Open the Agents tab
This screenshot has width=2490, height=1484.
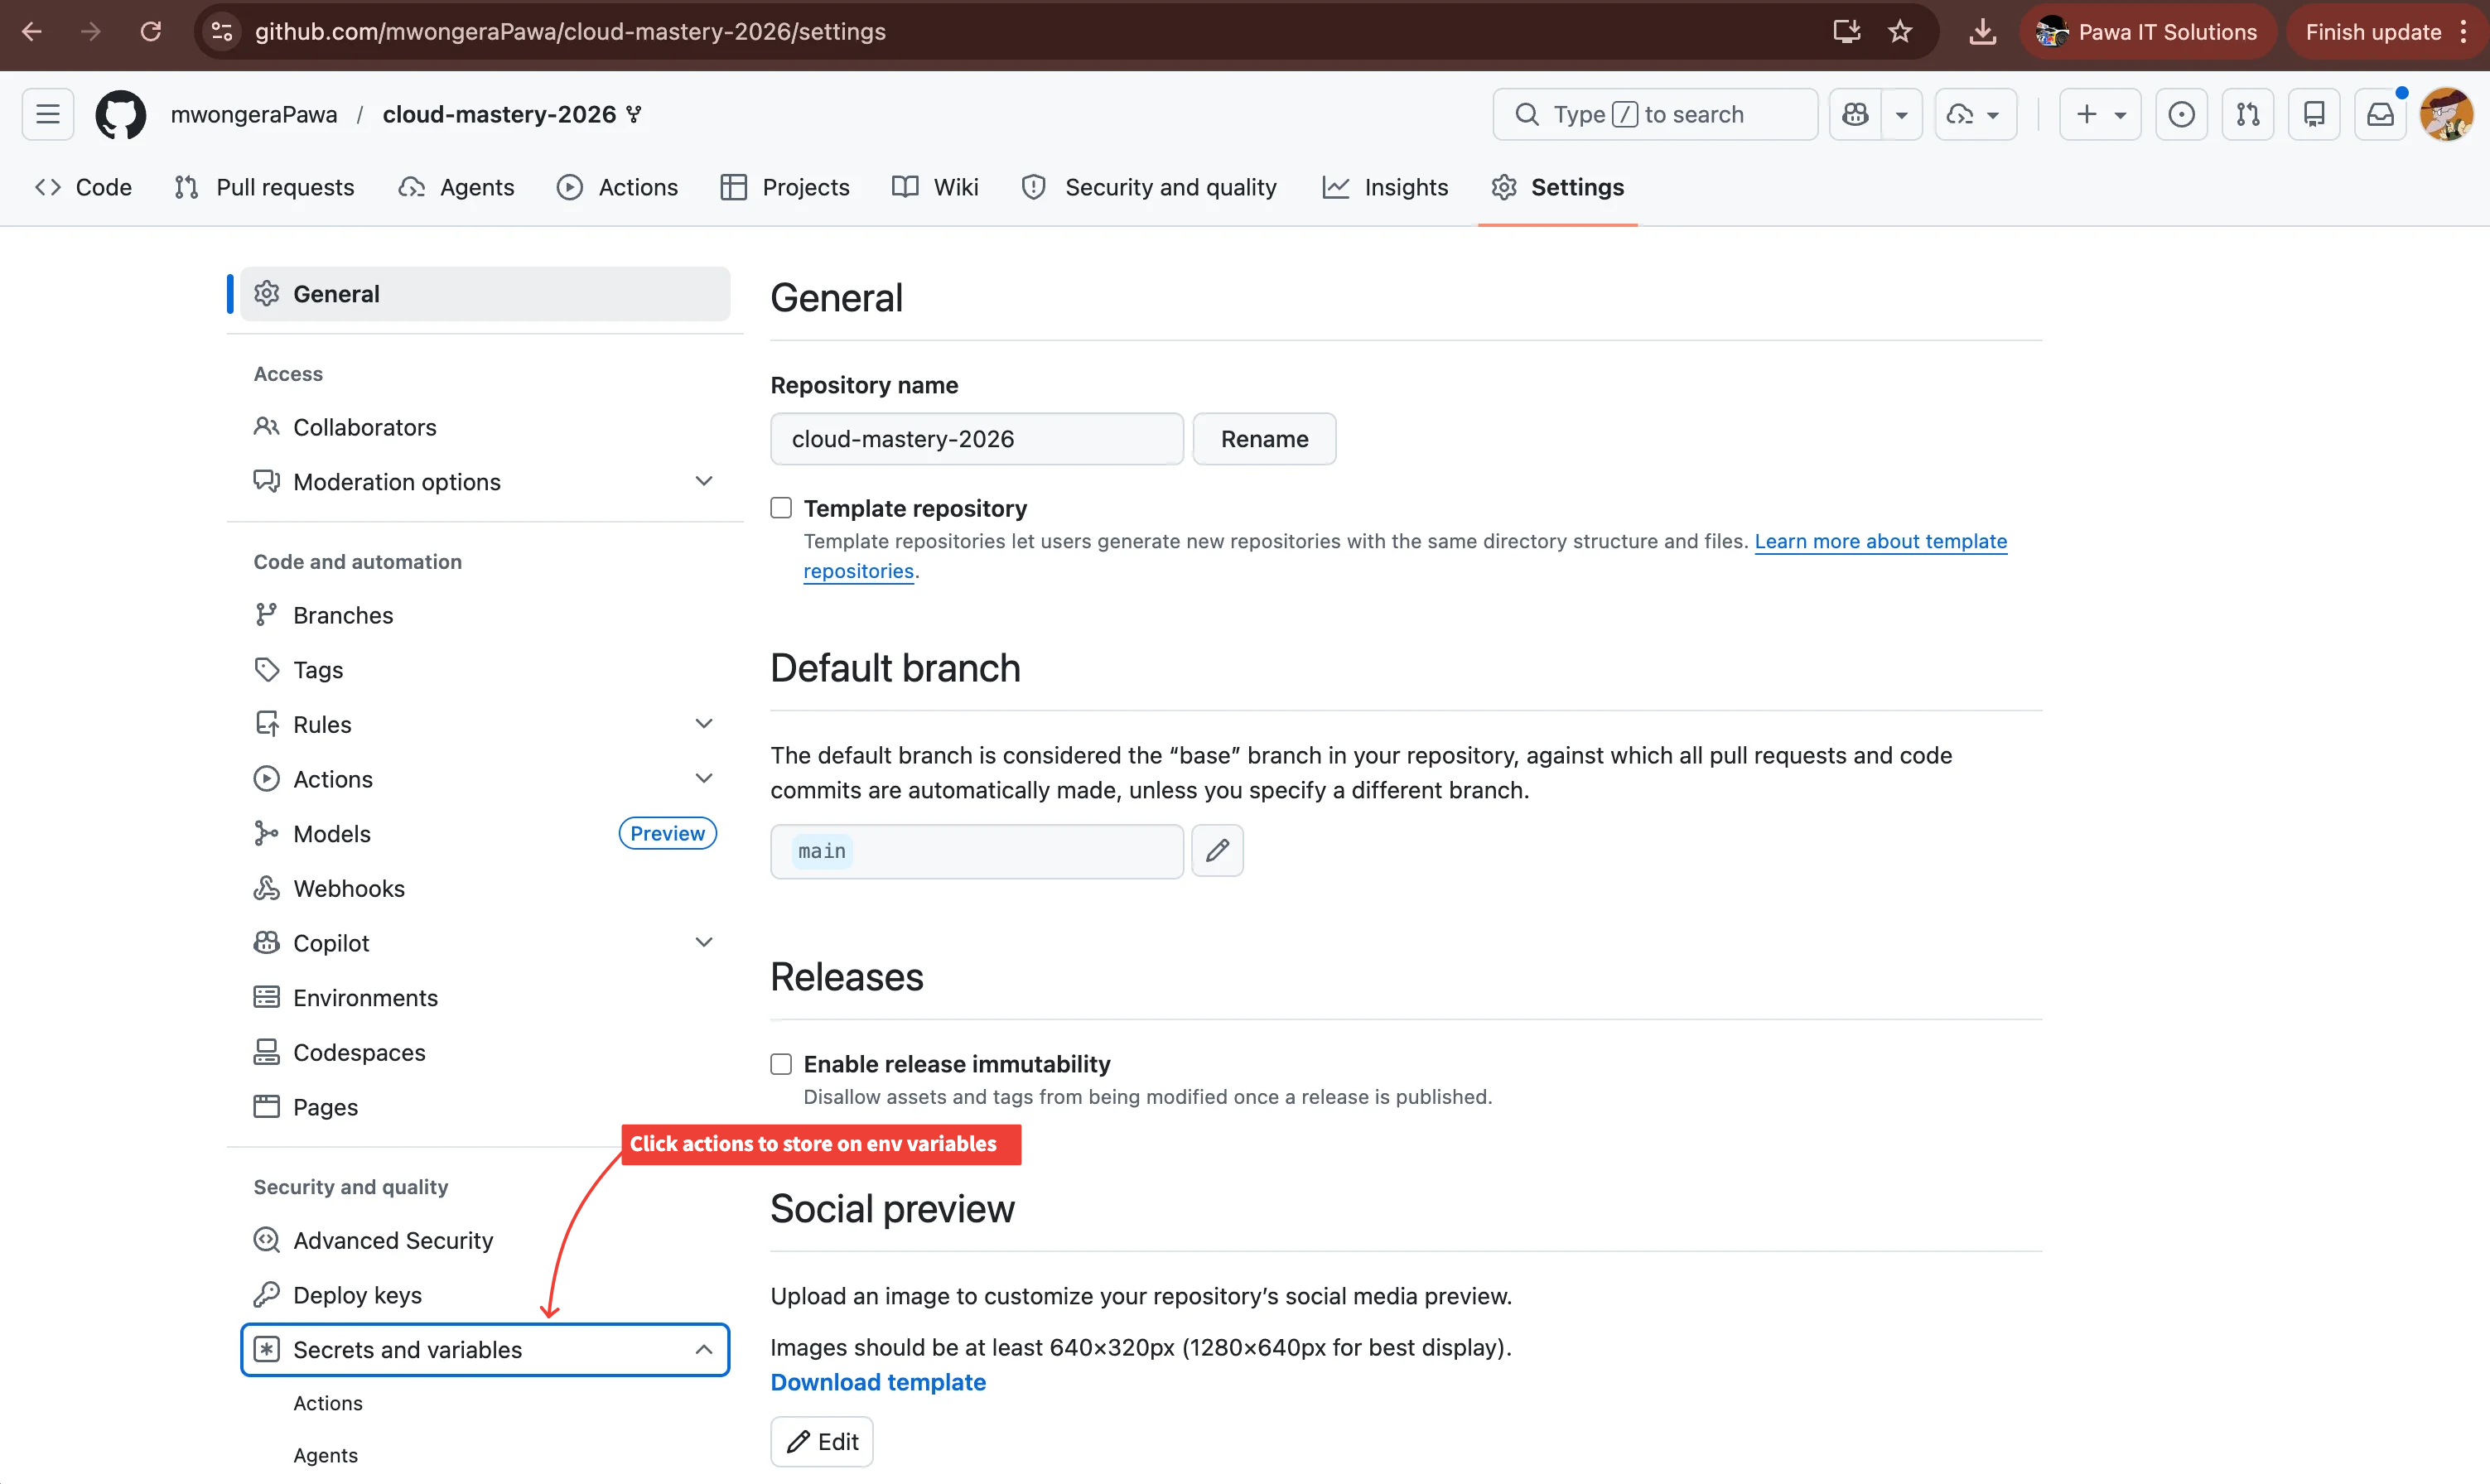[456, 187]
